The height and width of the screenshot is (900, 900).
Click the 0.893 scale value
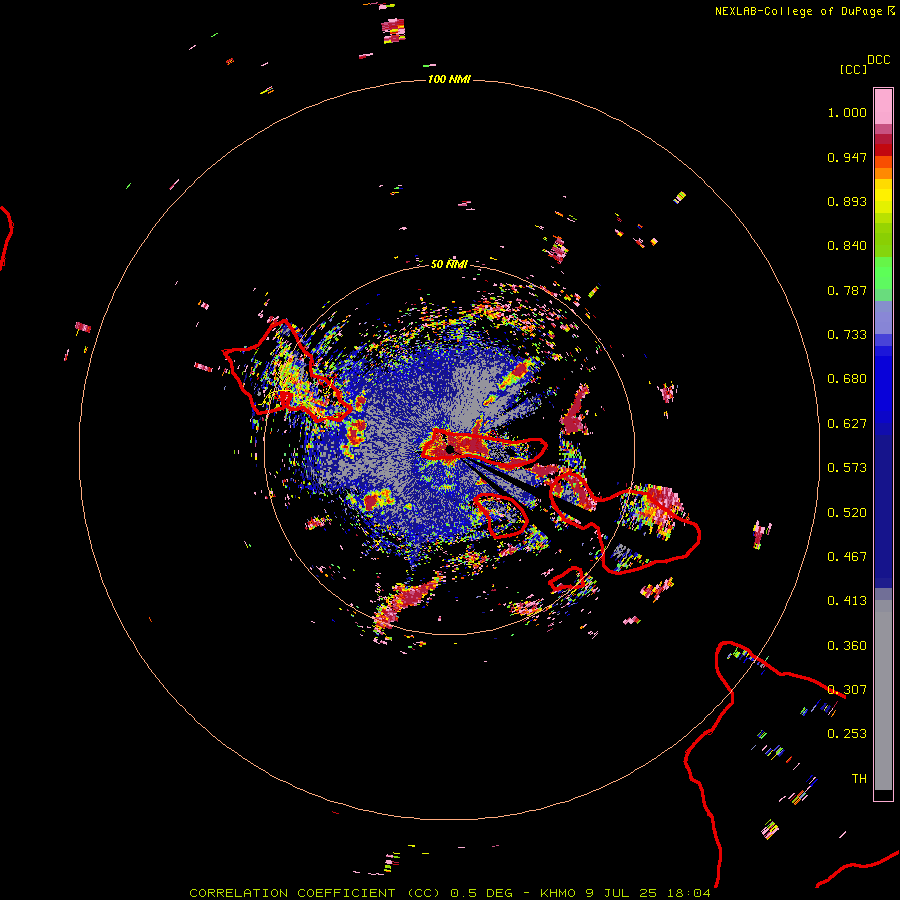[847, 201]
